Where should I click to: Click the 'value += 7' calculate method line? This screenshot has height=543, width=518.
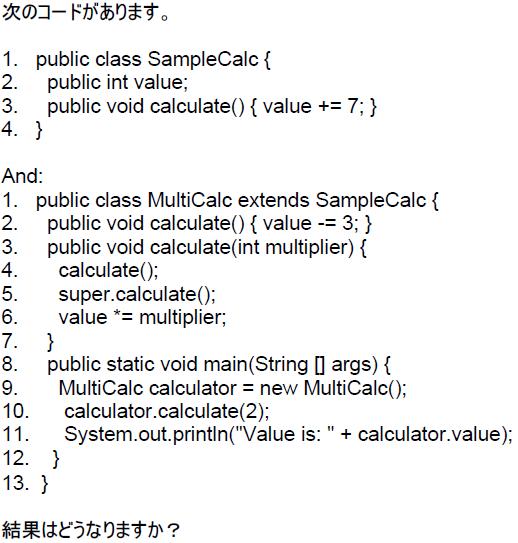[189, 106]
